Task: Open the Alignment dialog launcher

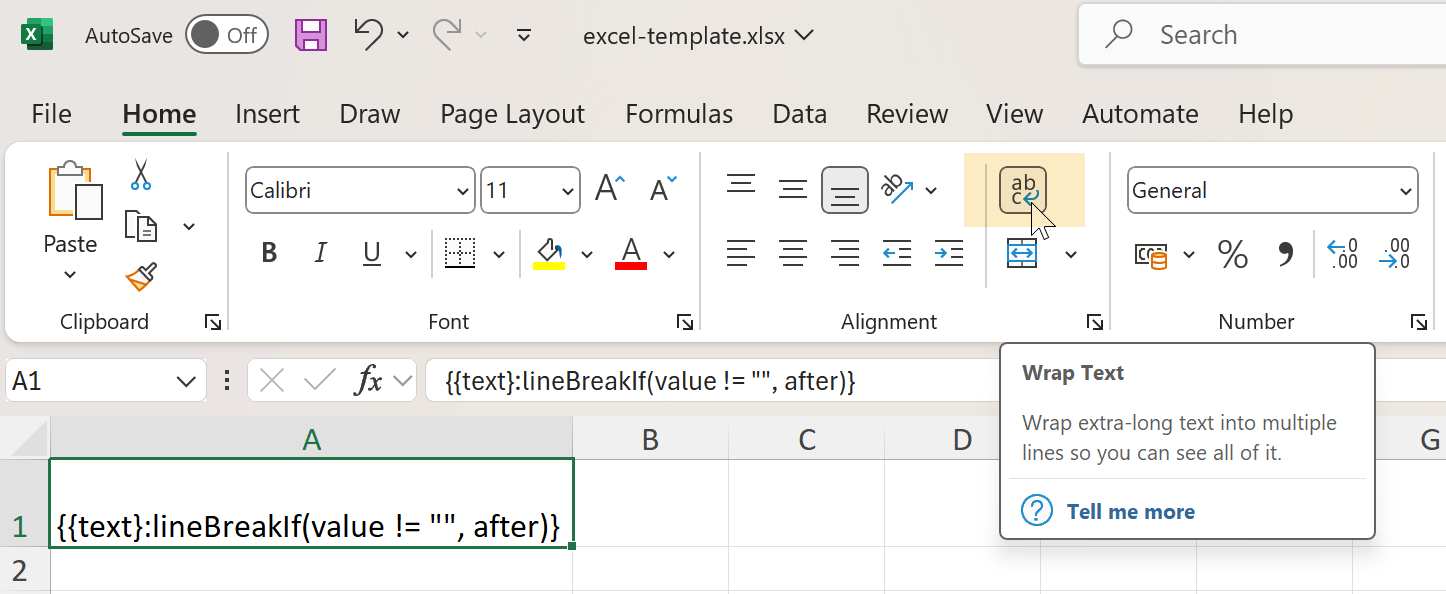Action: click(1095, 322)
